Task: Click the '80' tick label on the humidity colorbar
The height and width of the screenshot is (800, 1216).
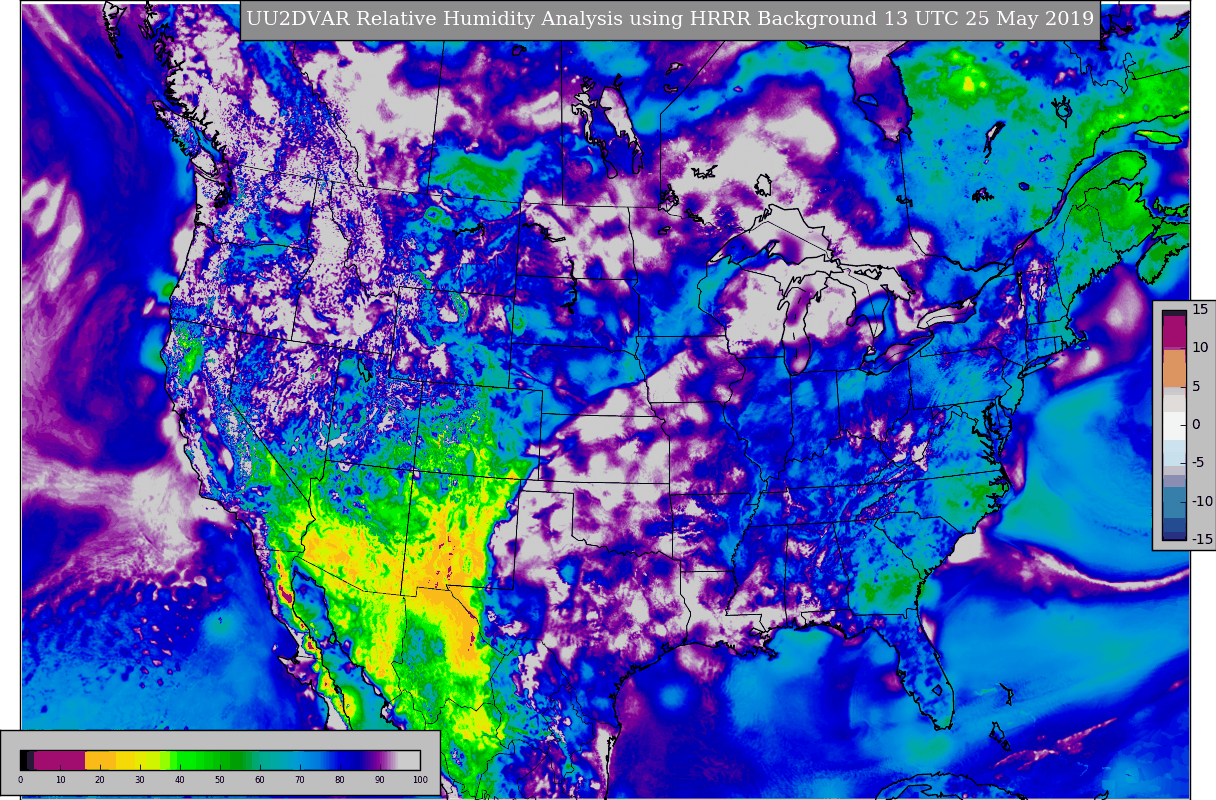Action: click(x=340, y=779)
